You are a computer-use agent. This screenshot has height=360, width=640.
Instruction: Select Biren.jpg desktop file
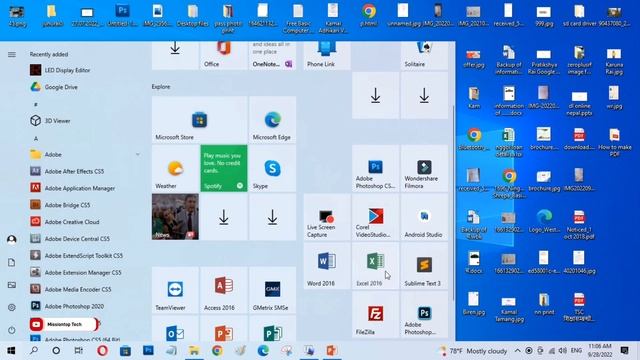click(473, 304)
